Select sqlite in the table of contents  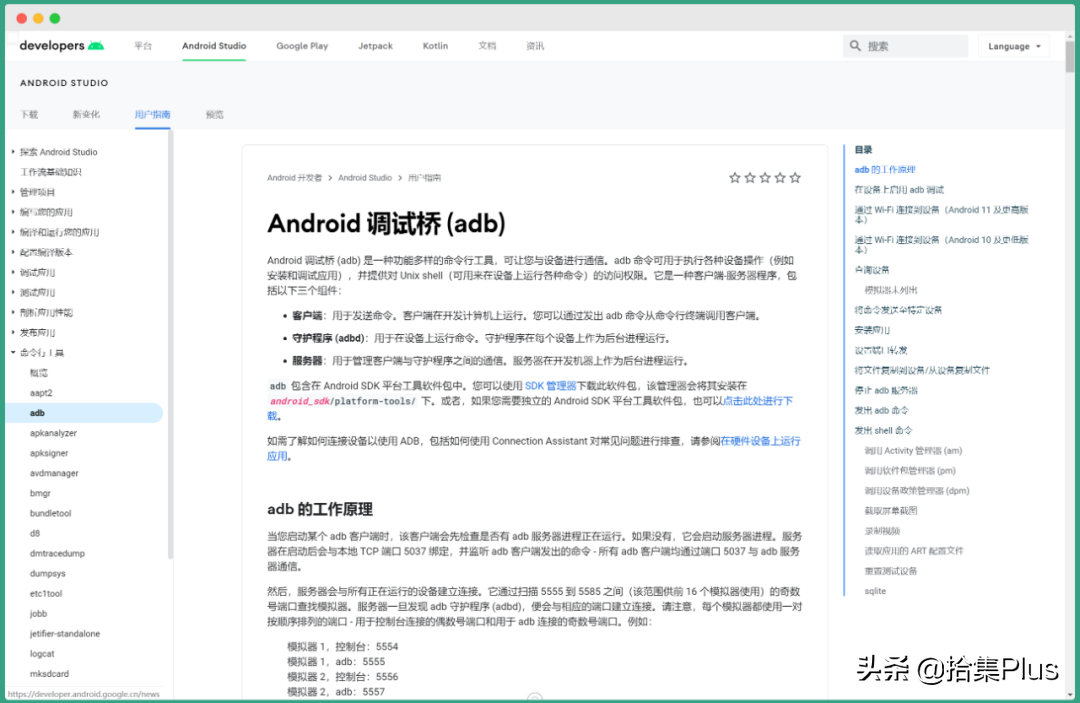874,591
